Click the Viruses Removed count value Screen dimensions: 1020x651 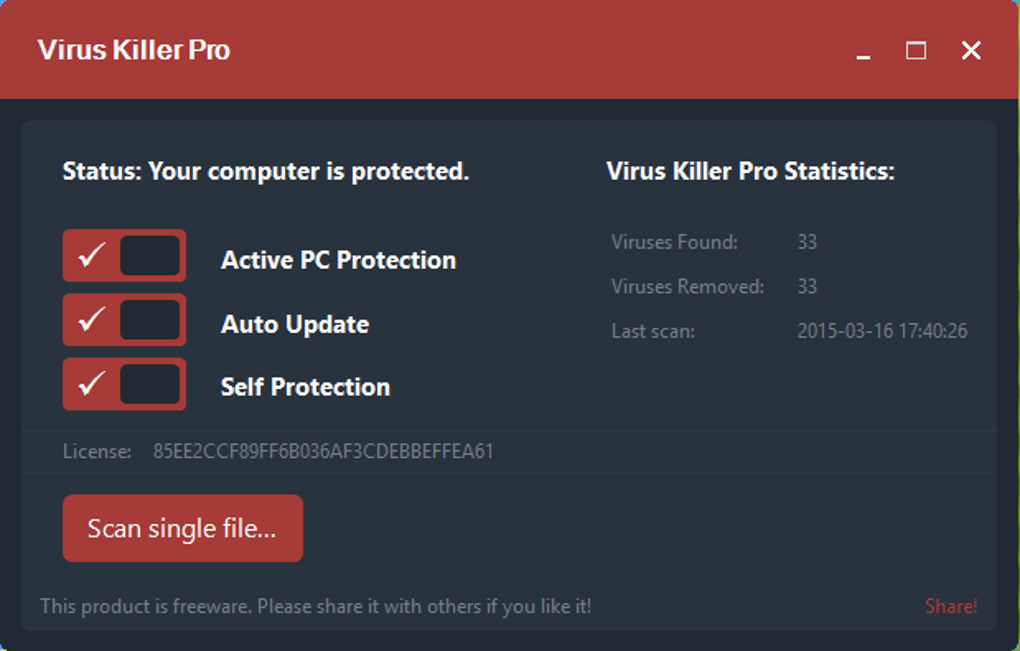[807, 287]
